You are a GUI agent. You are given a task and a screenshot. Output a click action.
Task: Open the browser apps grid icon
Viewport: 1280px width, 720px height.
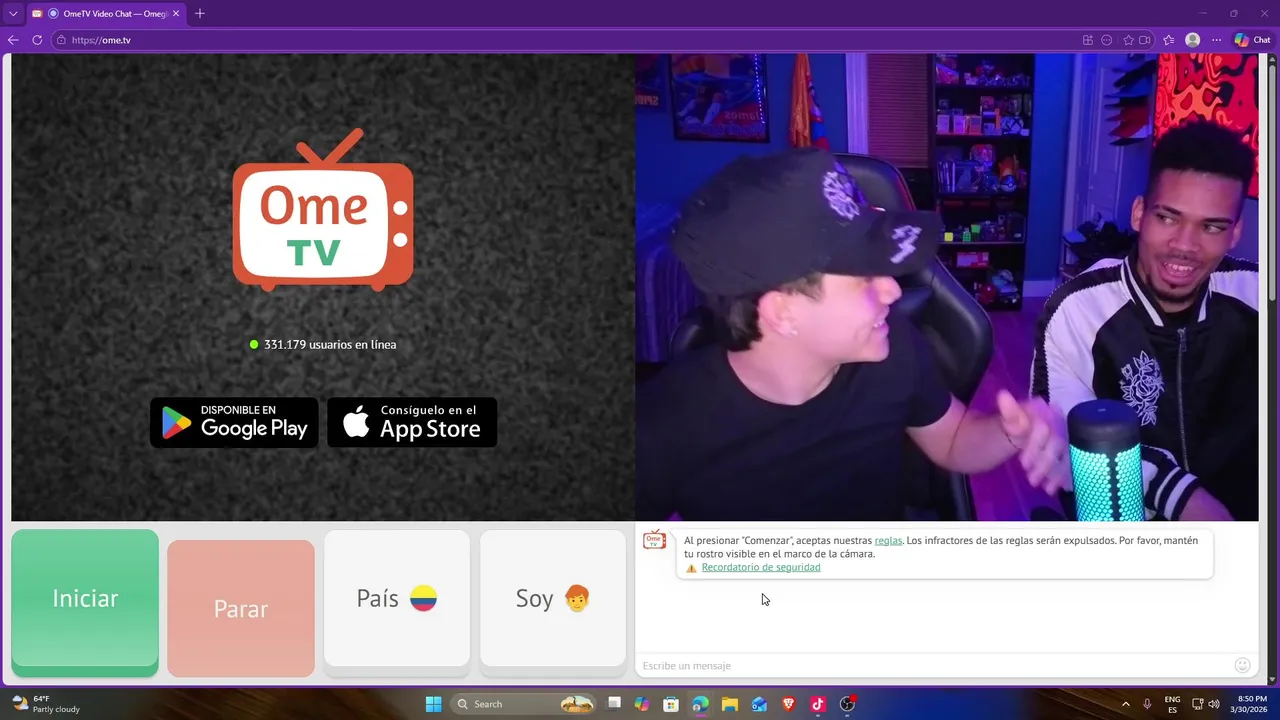pyautogui.click(x=1088, y=40)
